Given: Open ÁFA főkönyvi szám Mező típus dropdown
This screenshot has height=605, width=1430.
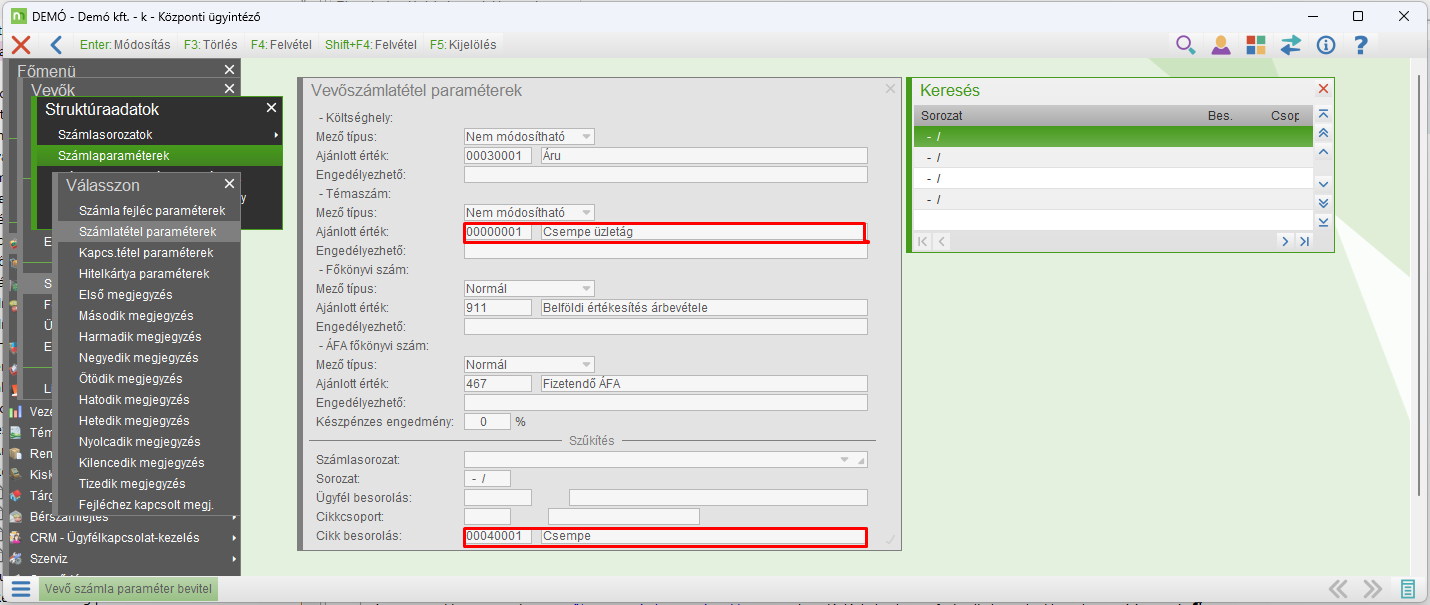Looking at the screenshot, I should [586, 364].
